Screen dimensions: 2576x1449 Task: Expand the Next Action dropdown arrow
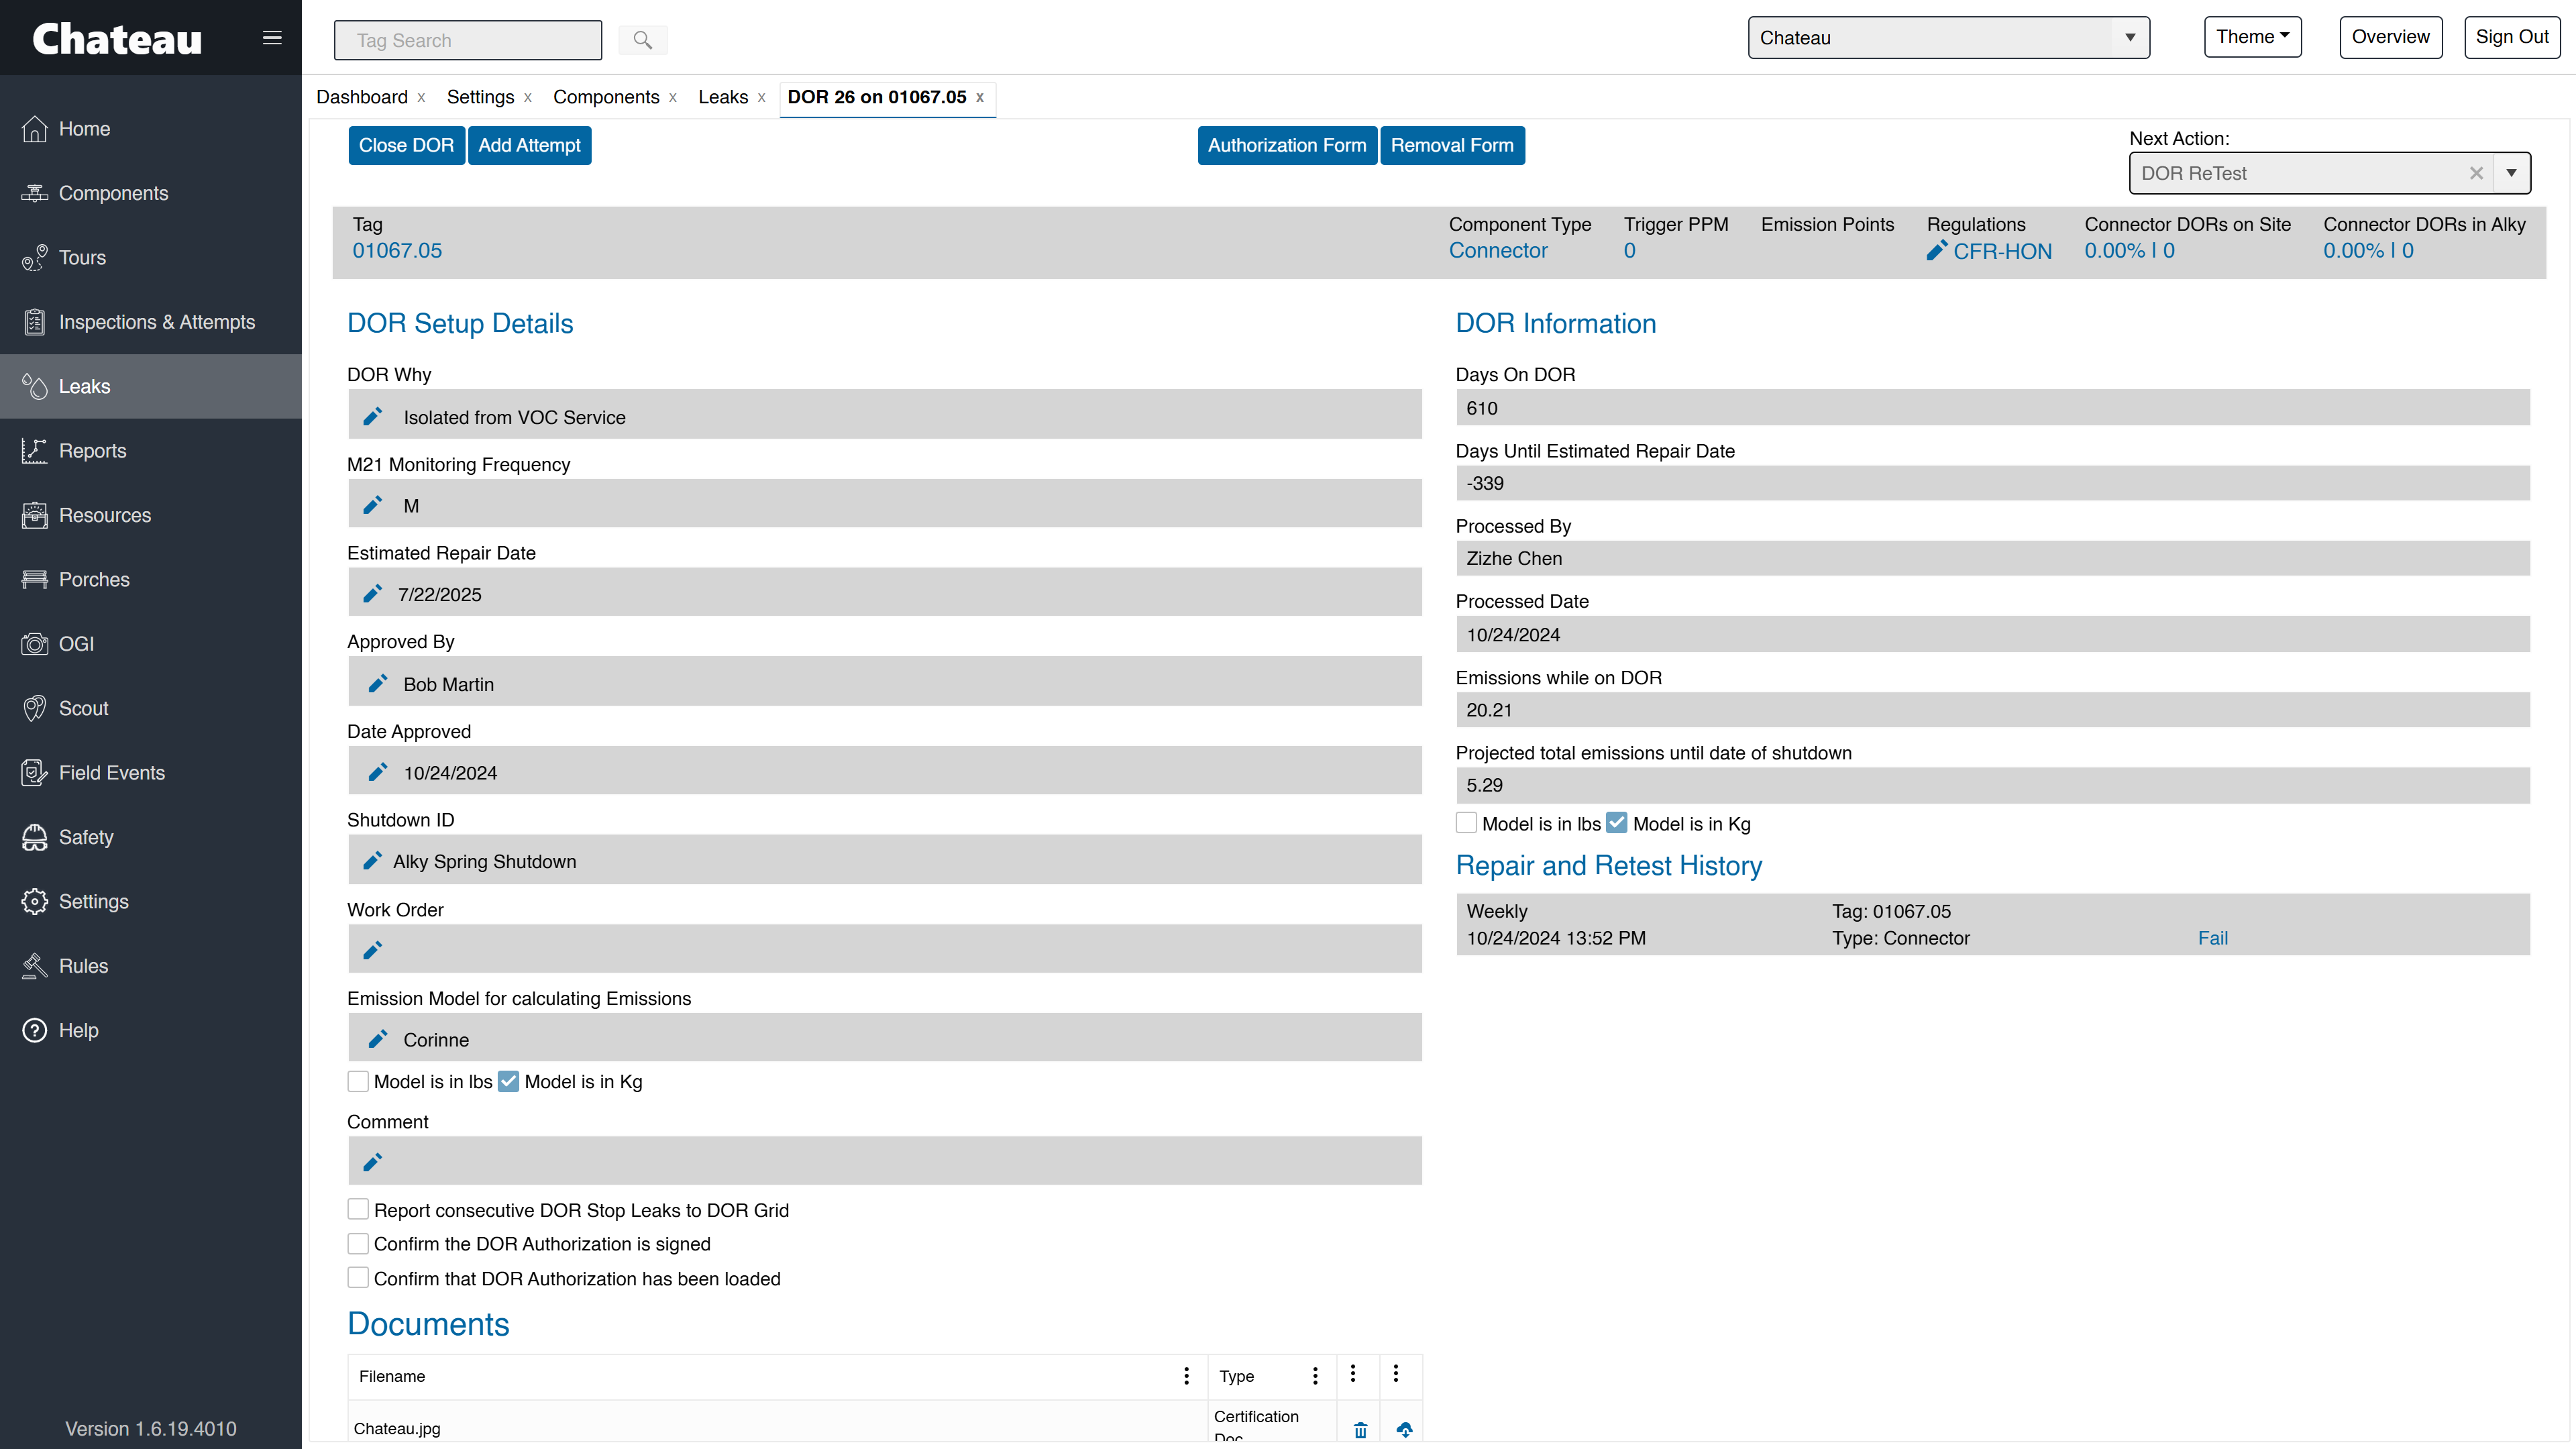2511,173
